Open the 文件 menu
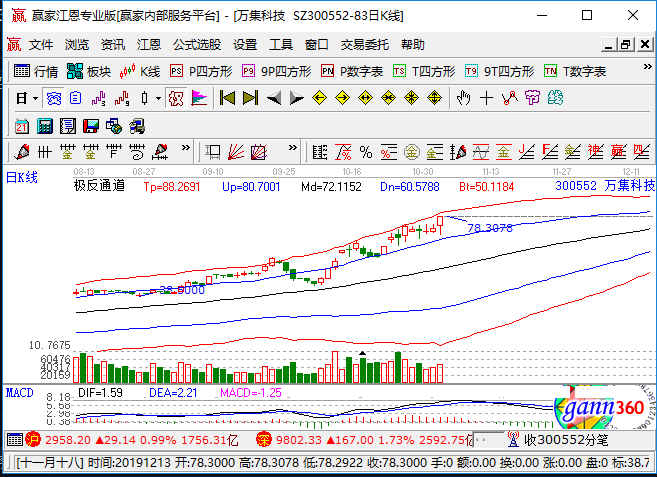 (x=41, y=44)
